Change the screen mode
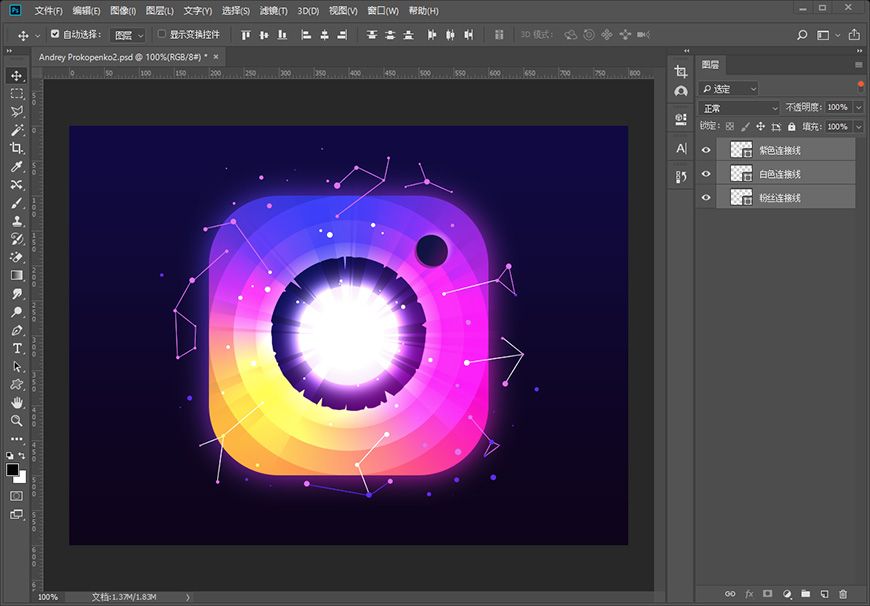 click(17, 514)
